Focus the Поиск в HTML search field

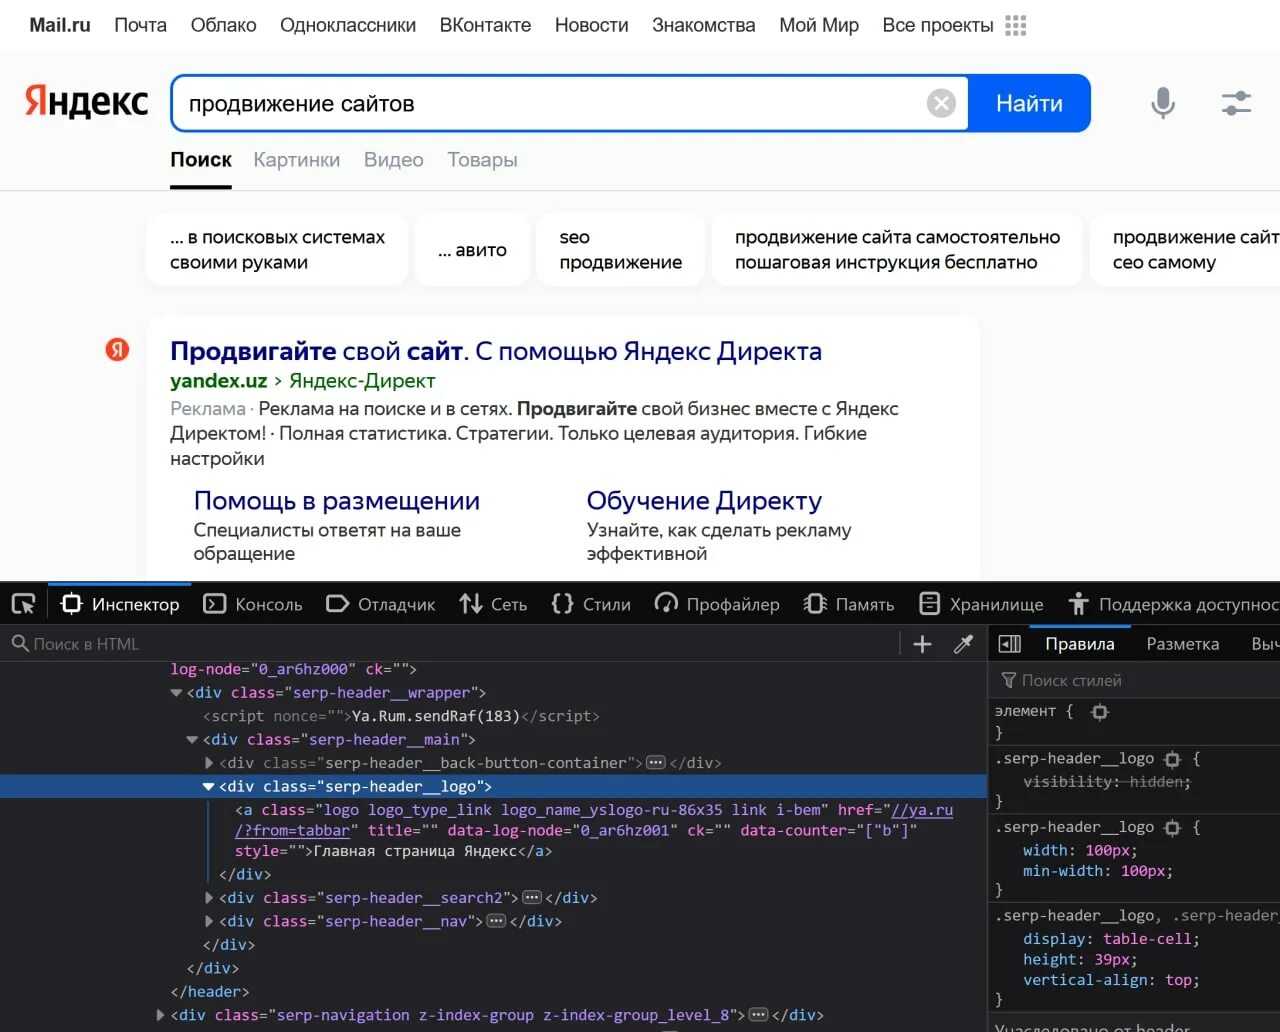coord(450,644)
